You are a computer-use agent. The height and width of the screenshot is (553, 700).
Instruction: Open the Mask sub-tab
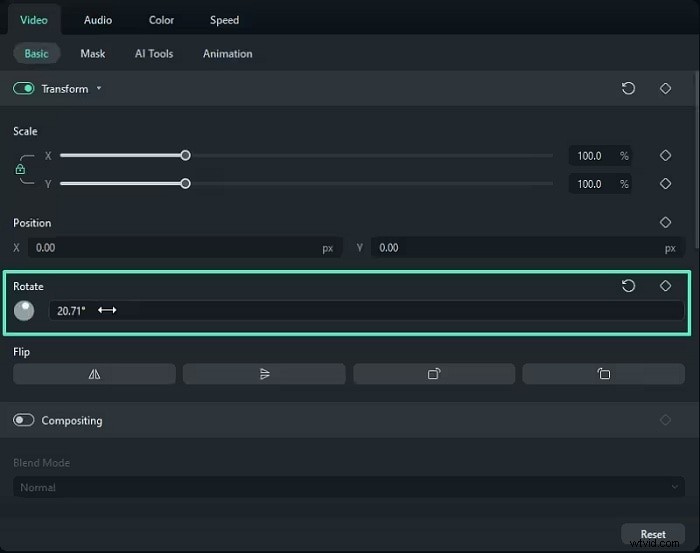tap(93, 54)
